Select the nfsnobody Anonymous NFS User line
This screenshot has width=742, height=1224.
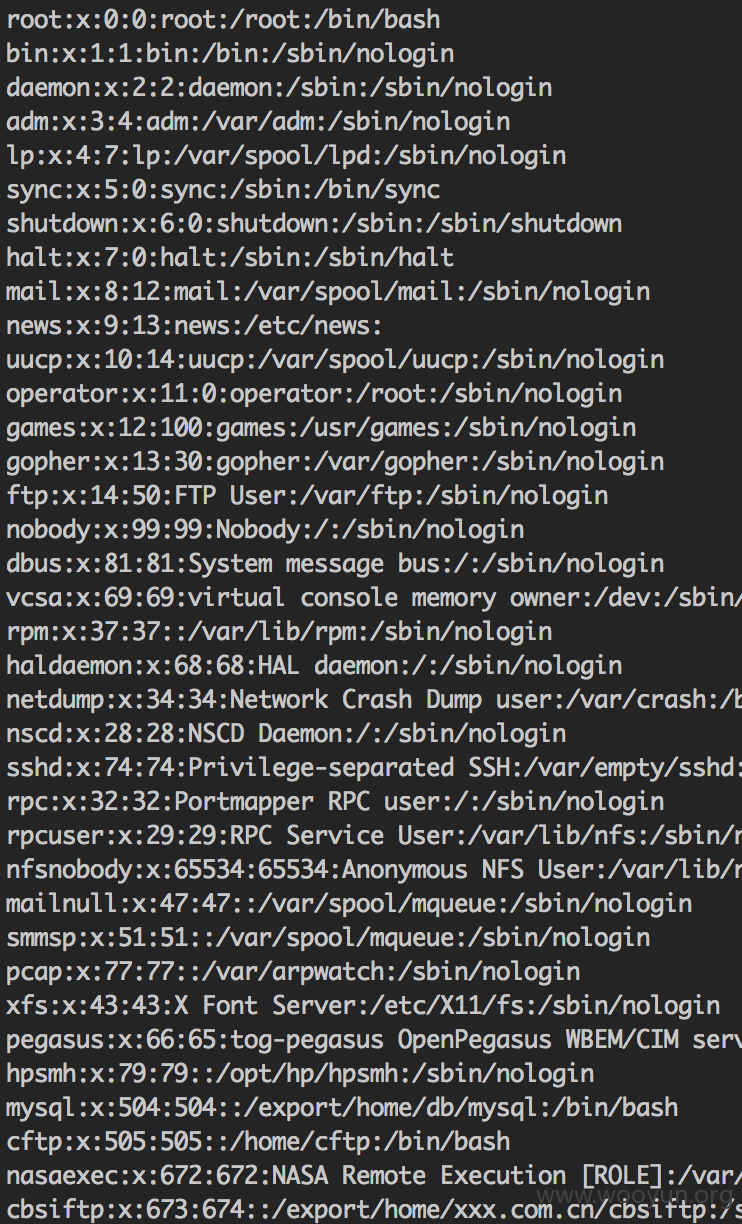point(374,869)
